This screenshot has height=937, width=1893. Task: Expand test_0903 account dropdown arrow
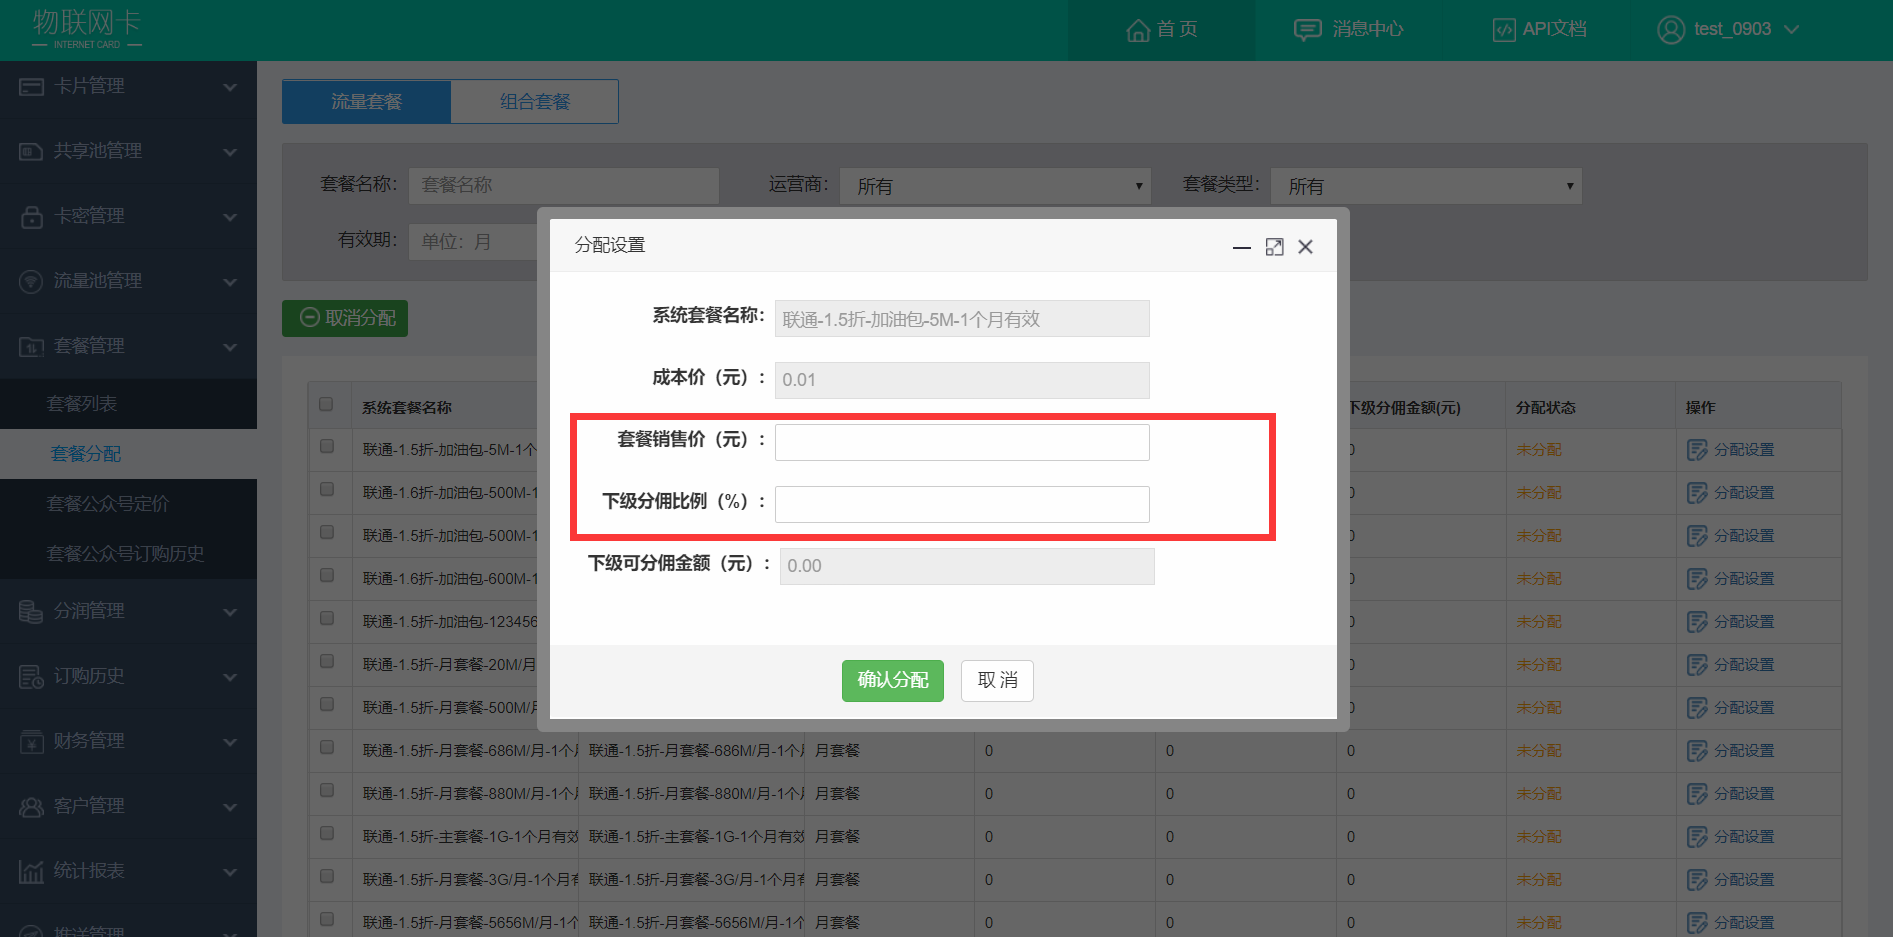click(1791, 30)
